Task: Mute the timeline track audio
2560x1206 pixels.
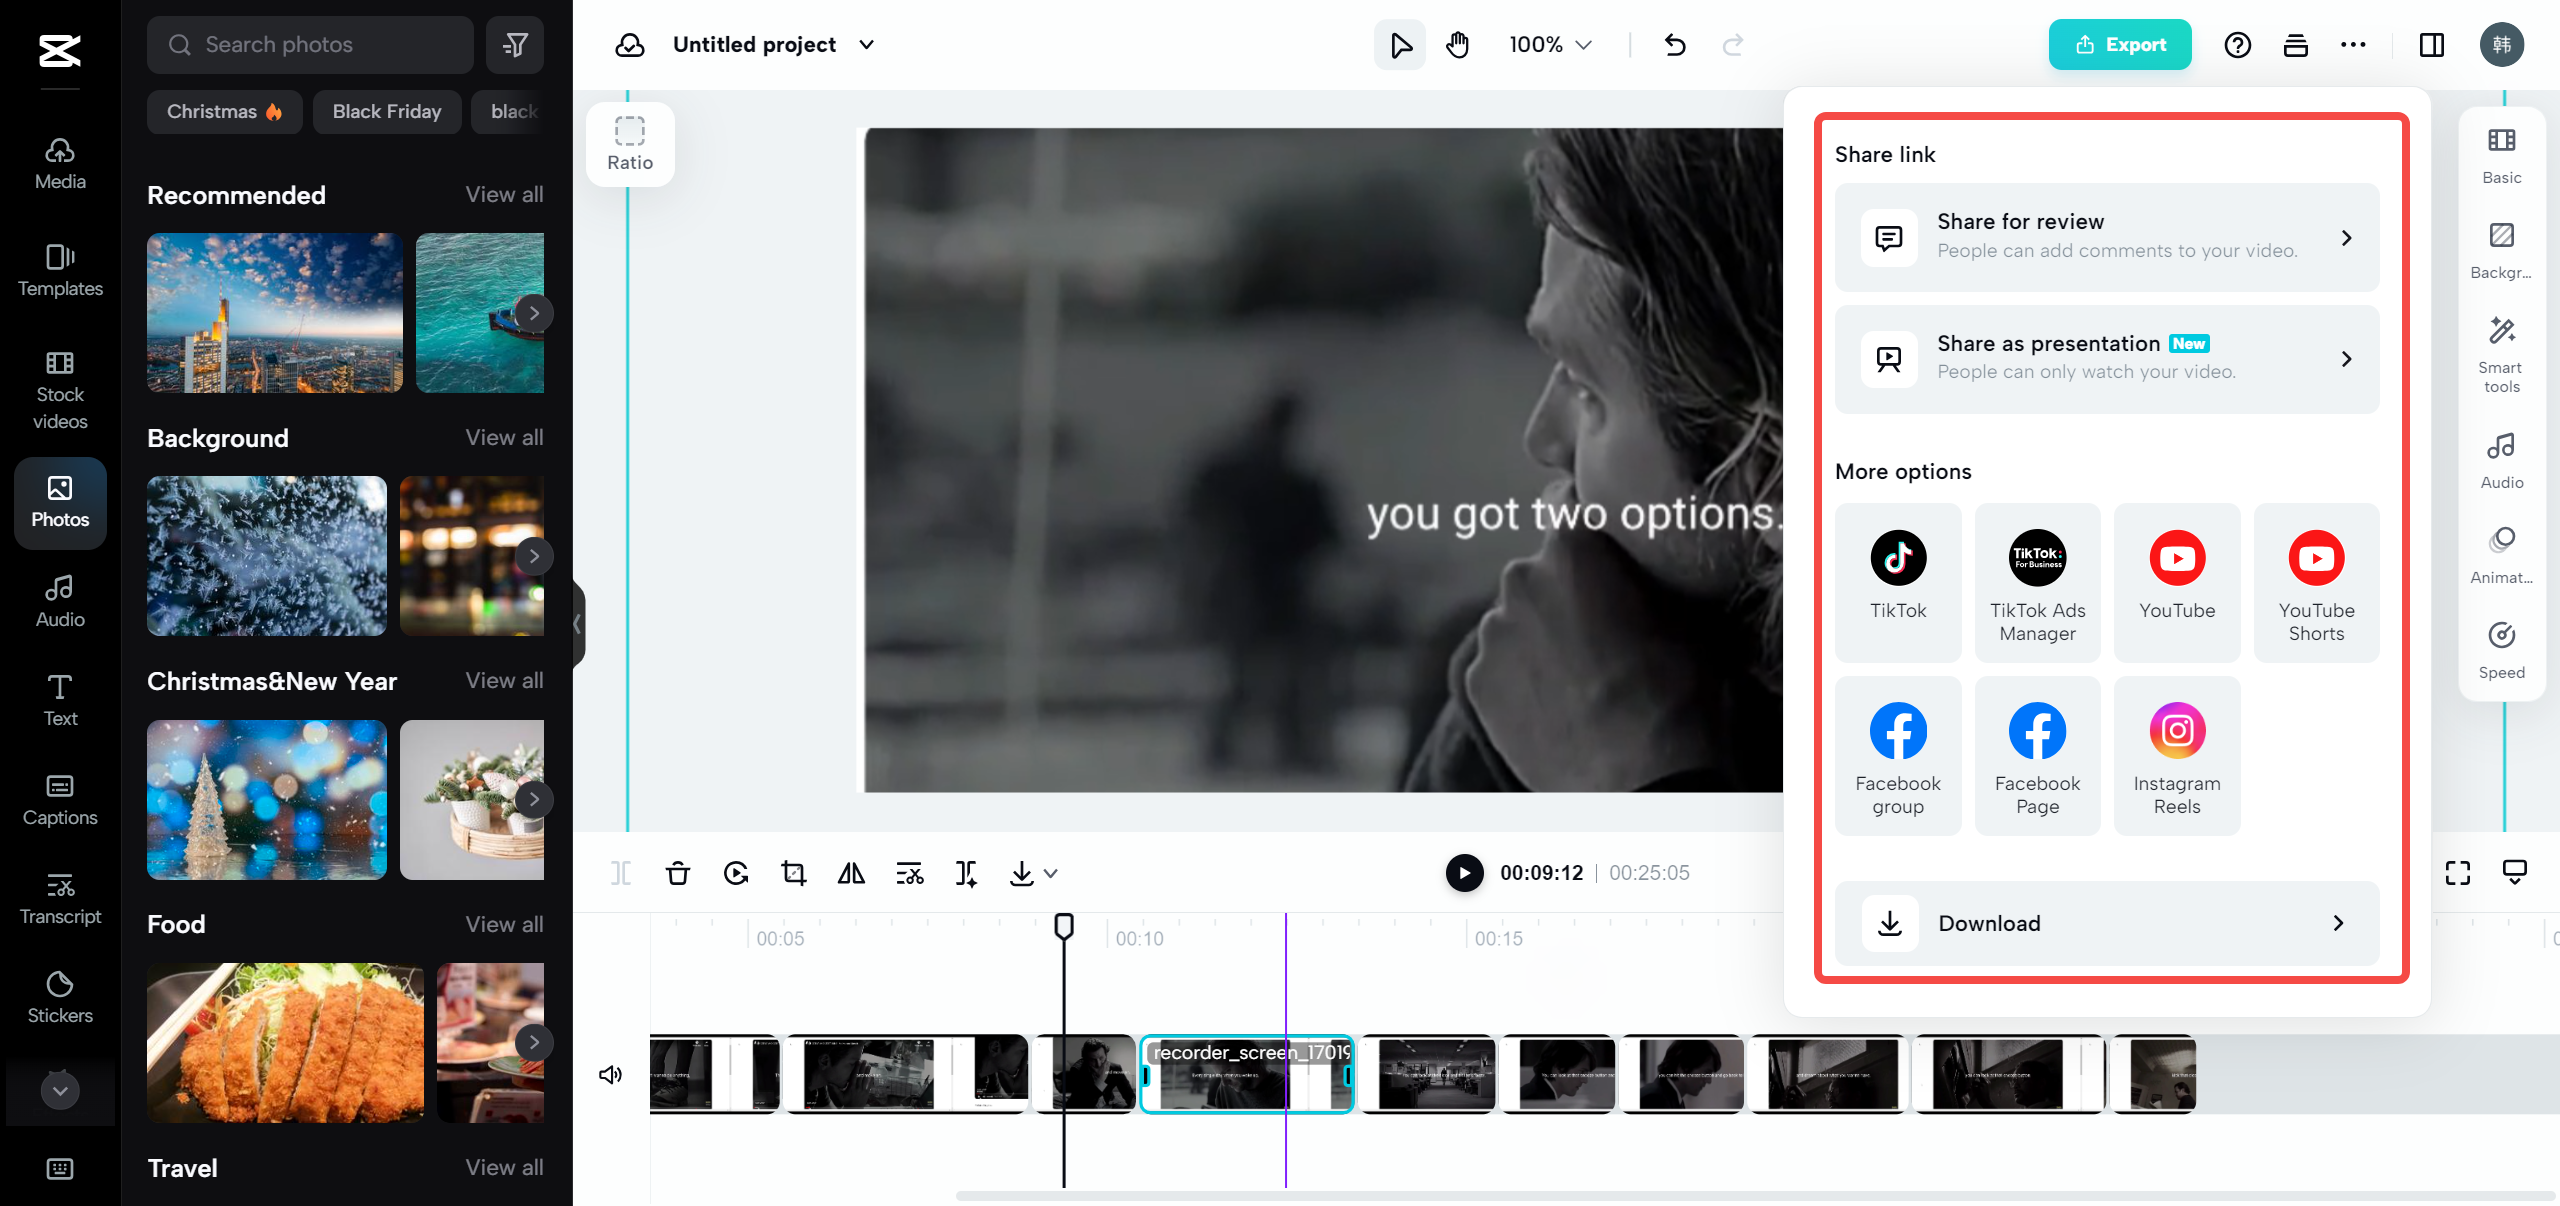Action: pyautogui.click(x=610, y=1074)
